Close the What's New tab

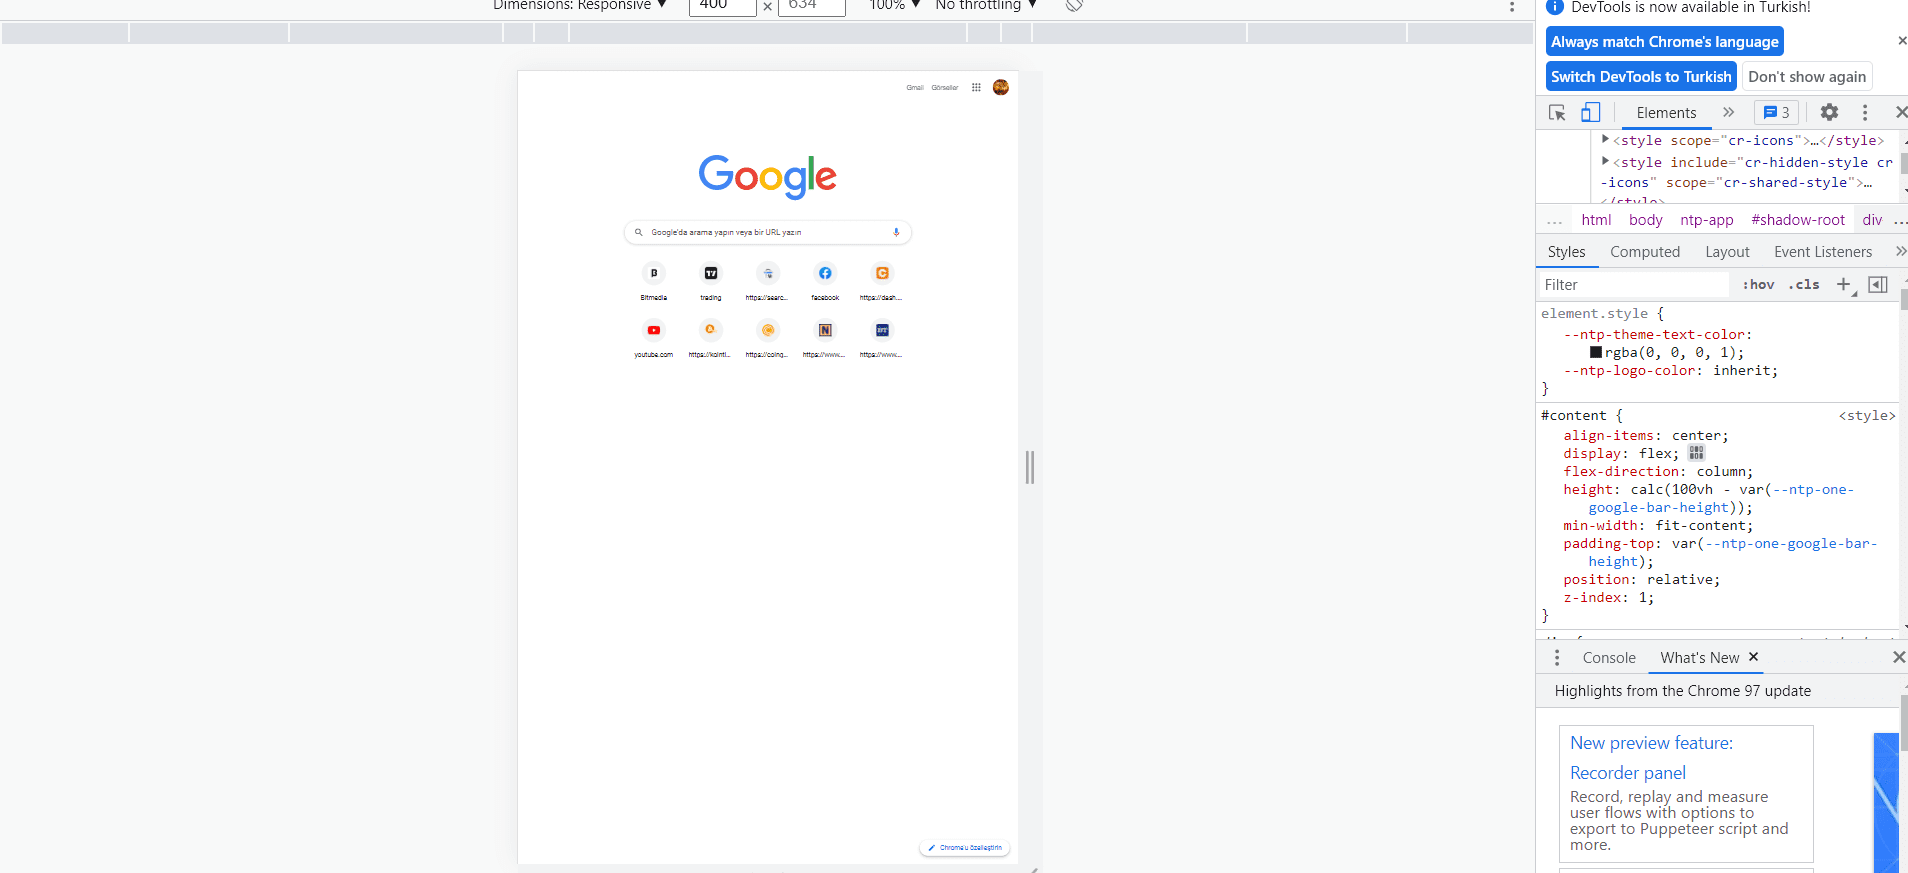point(1753,657)
